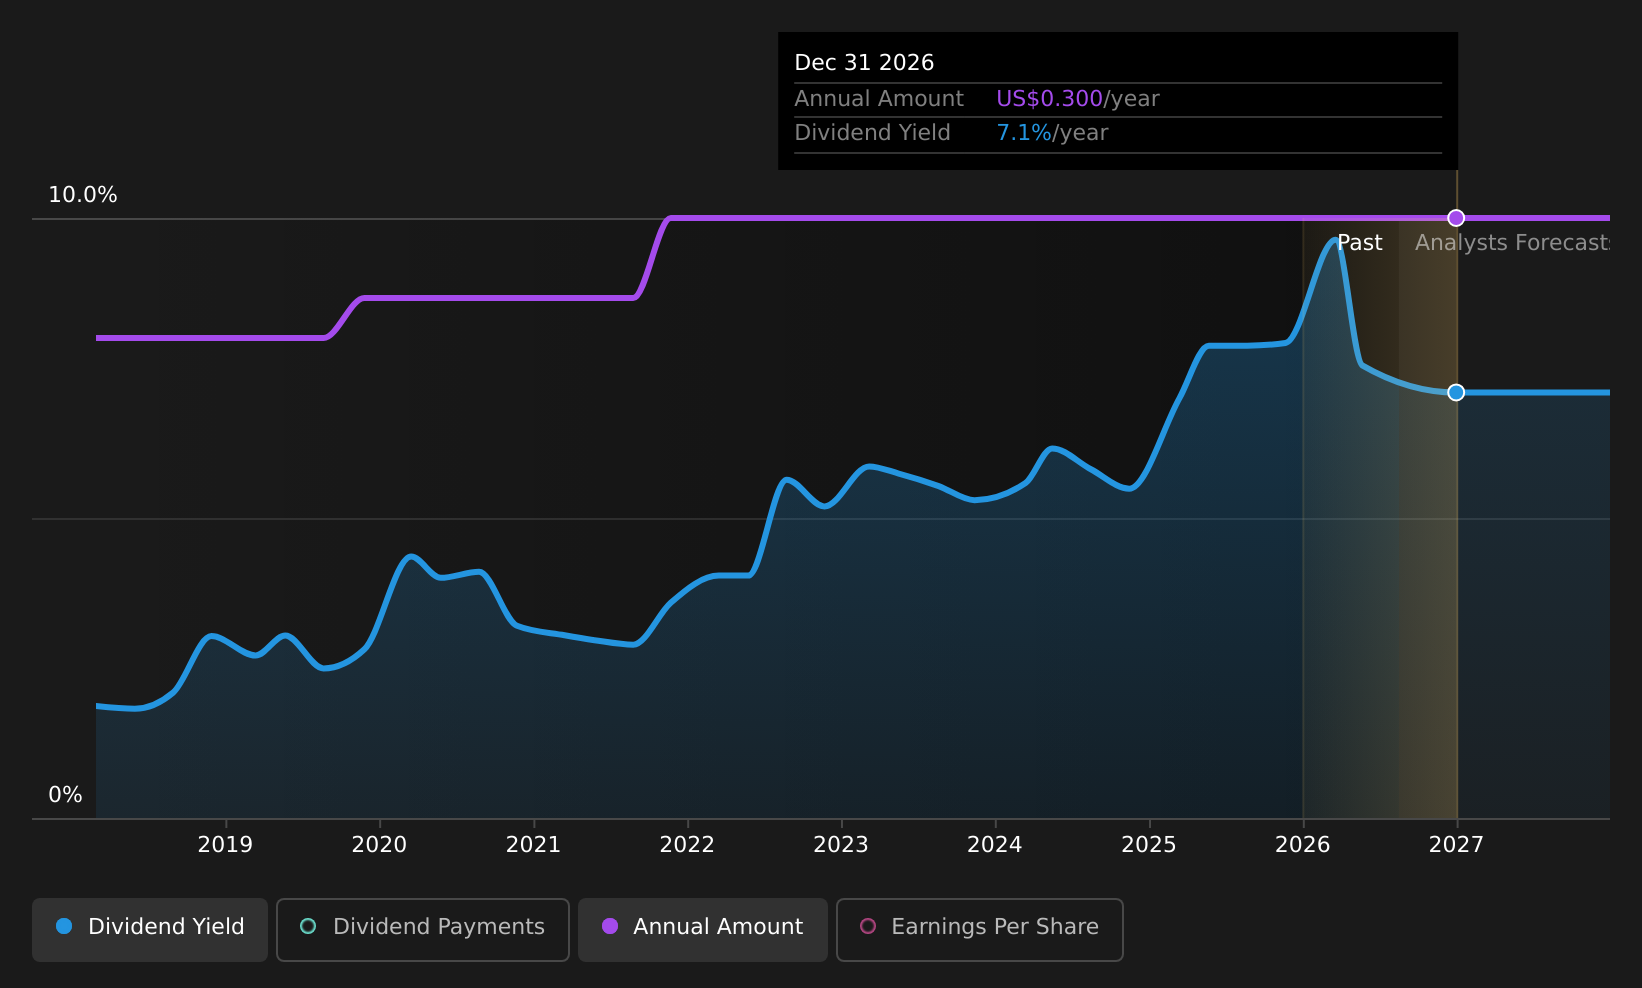Click the 0% y-axis label
The image size is (1642, 988).
tap(65, 795)
